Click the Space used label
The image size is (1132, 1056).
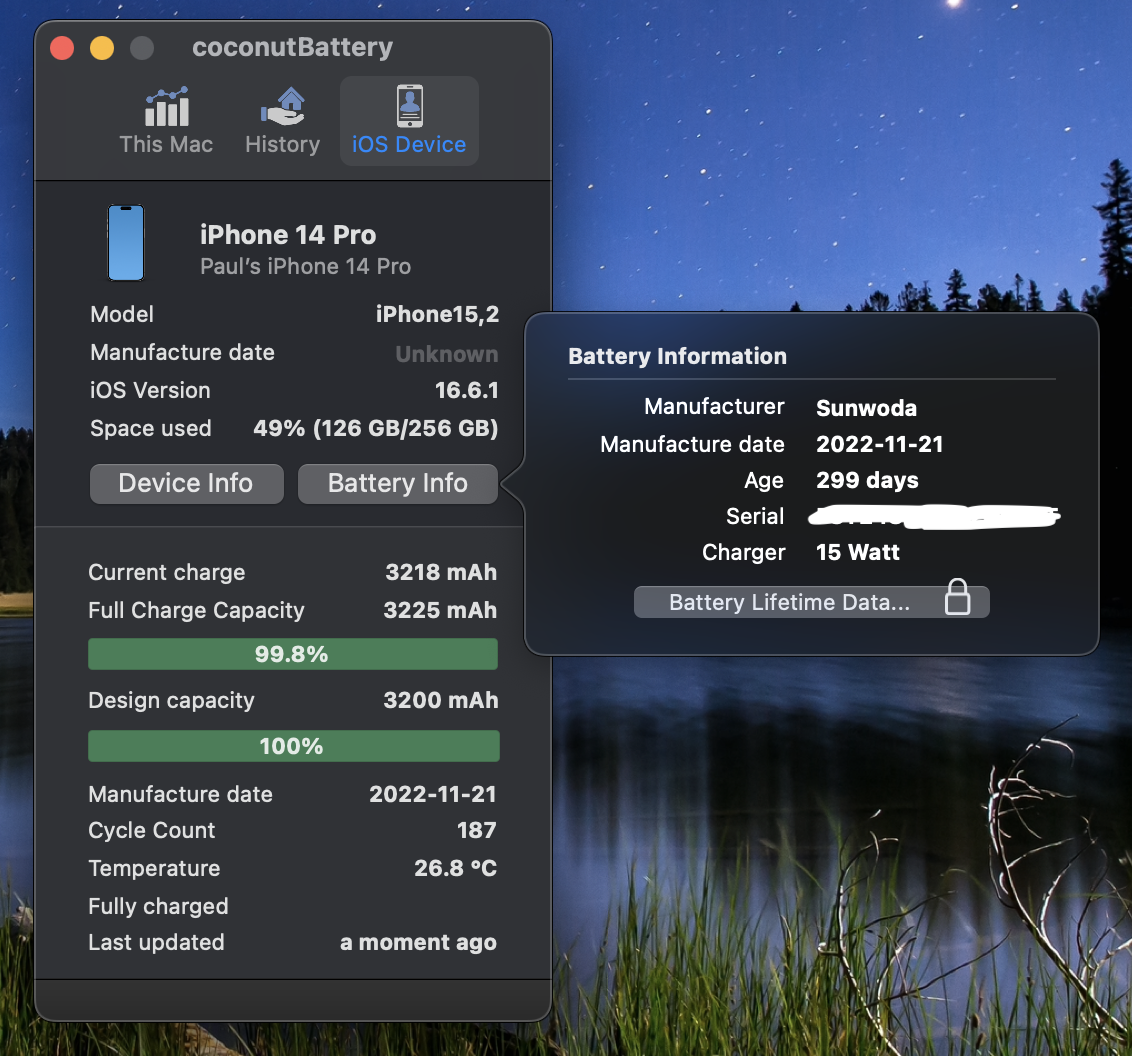pyautogui.click(x=151, y=429)
